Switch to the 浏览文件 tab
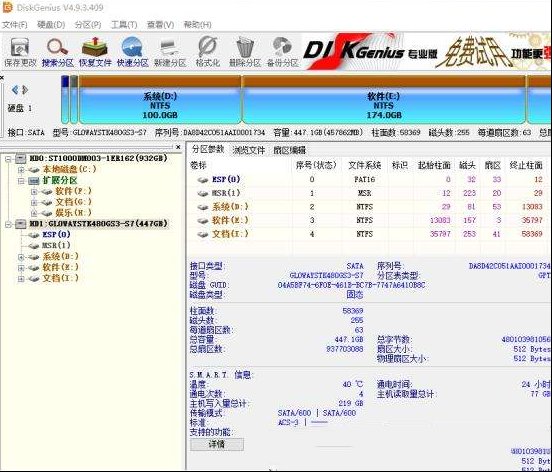Image resolution: width=552 pixels, height=472 pixels. click(x=249, y=150)
